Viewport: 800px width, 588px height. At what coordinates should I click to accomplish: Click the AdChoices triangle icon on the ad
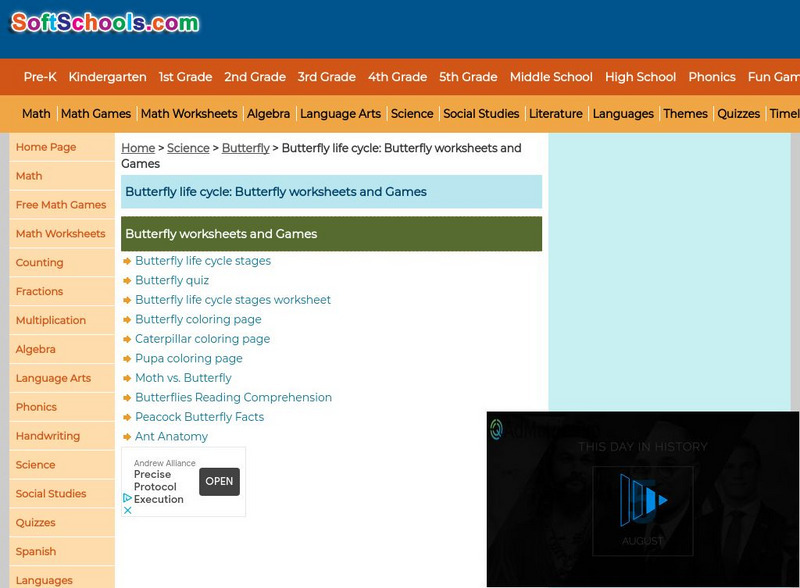click(128, 498)
